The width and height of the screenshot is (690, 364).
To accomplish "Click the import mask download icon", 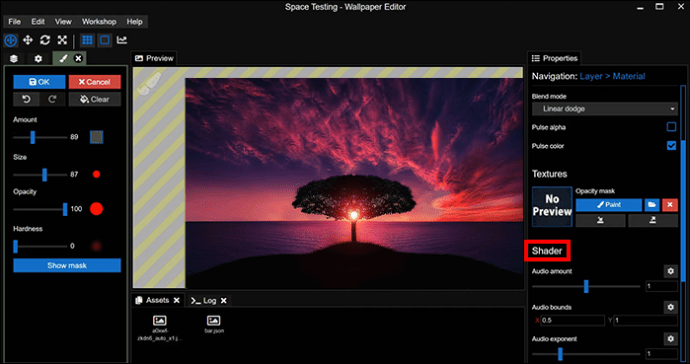I will pyautogui.click(x=600, y=221).
